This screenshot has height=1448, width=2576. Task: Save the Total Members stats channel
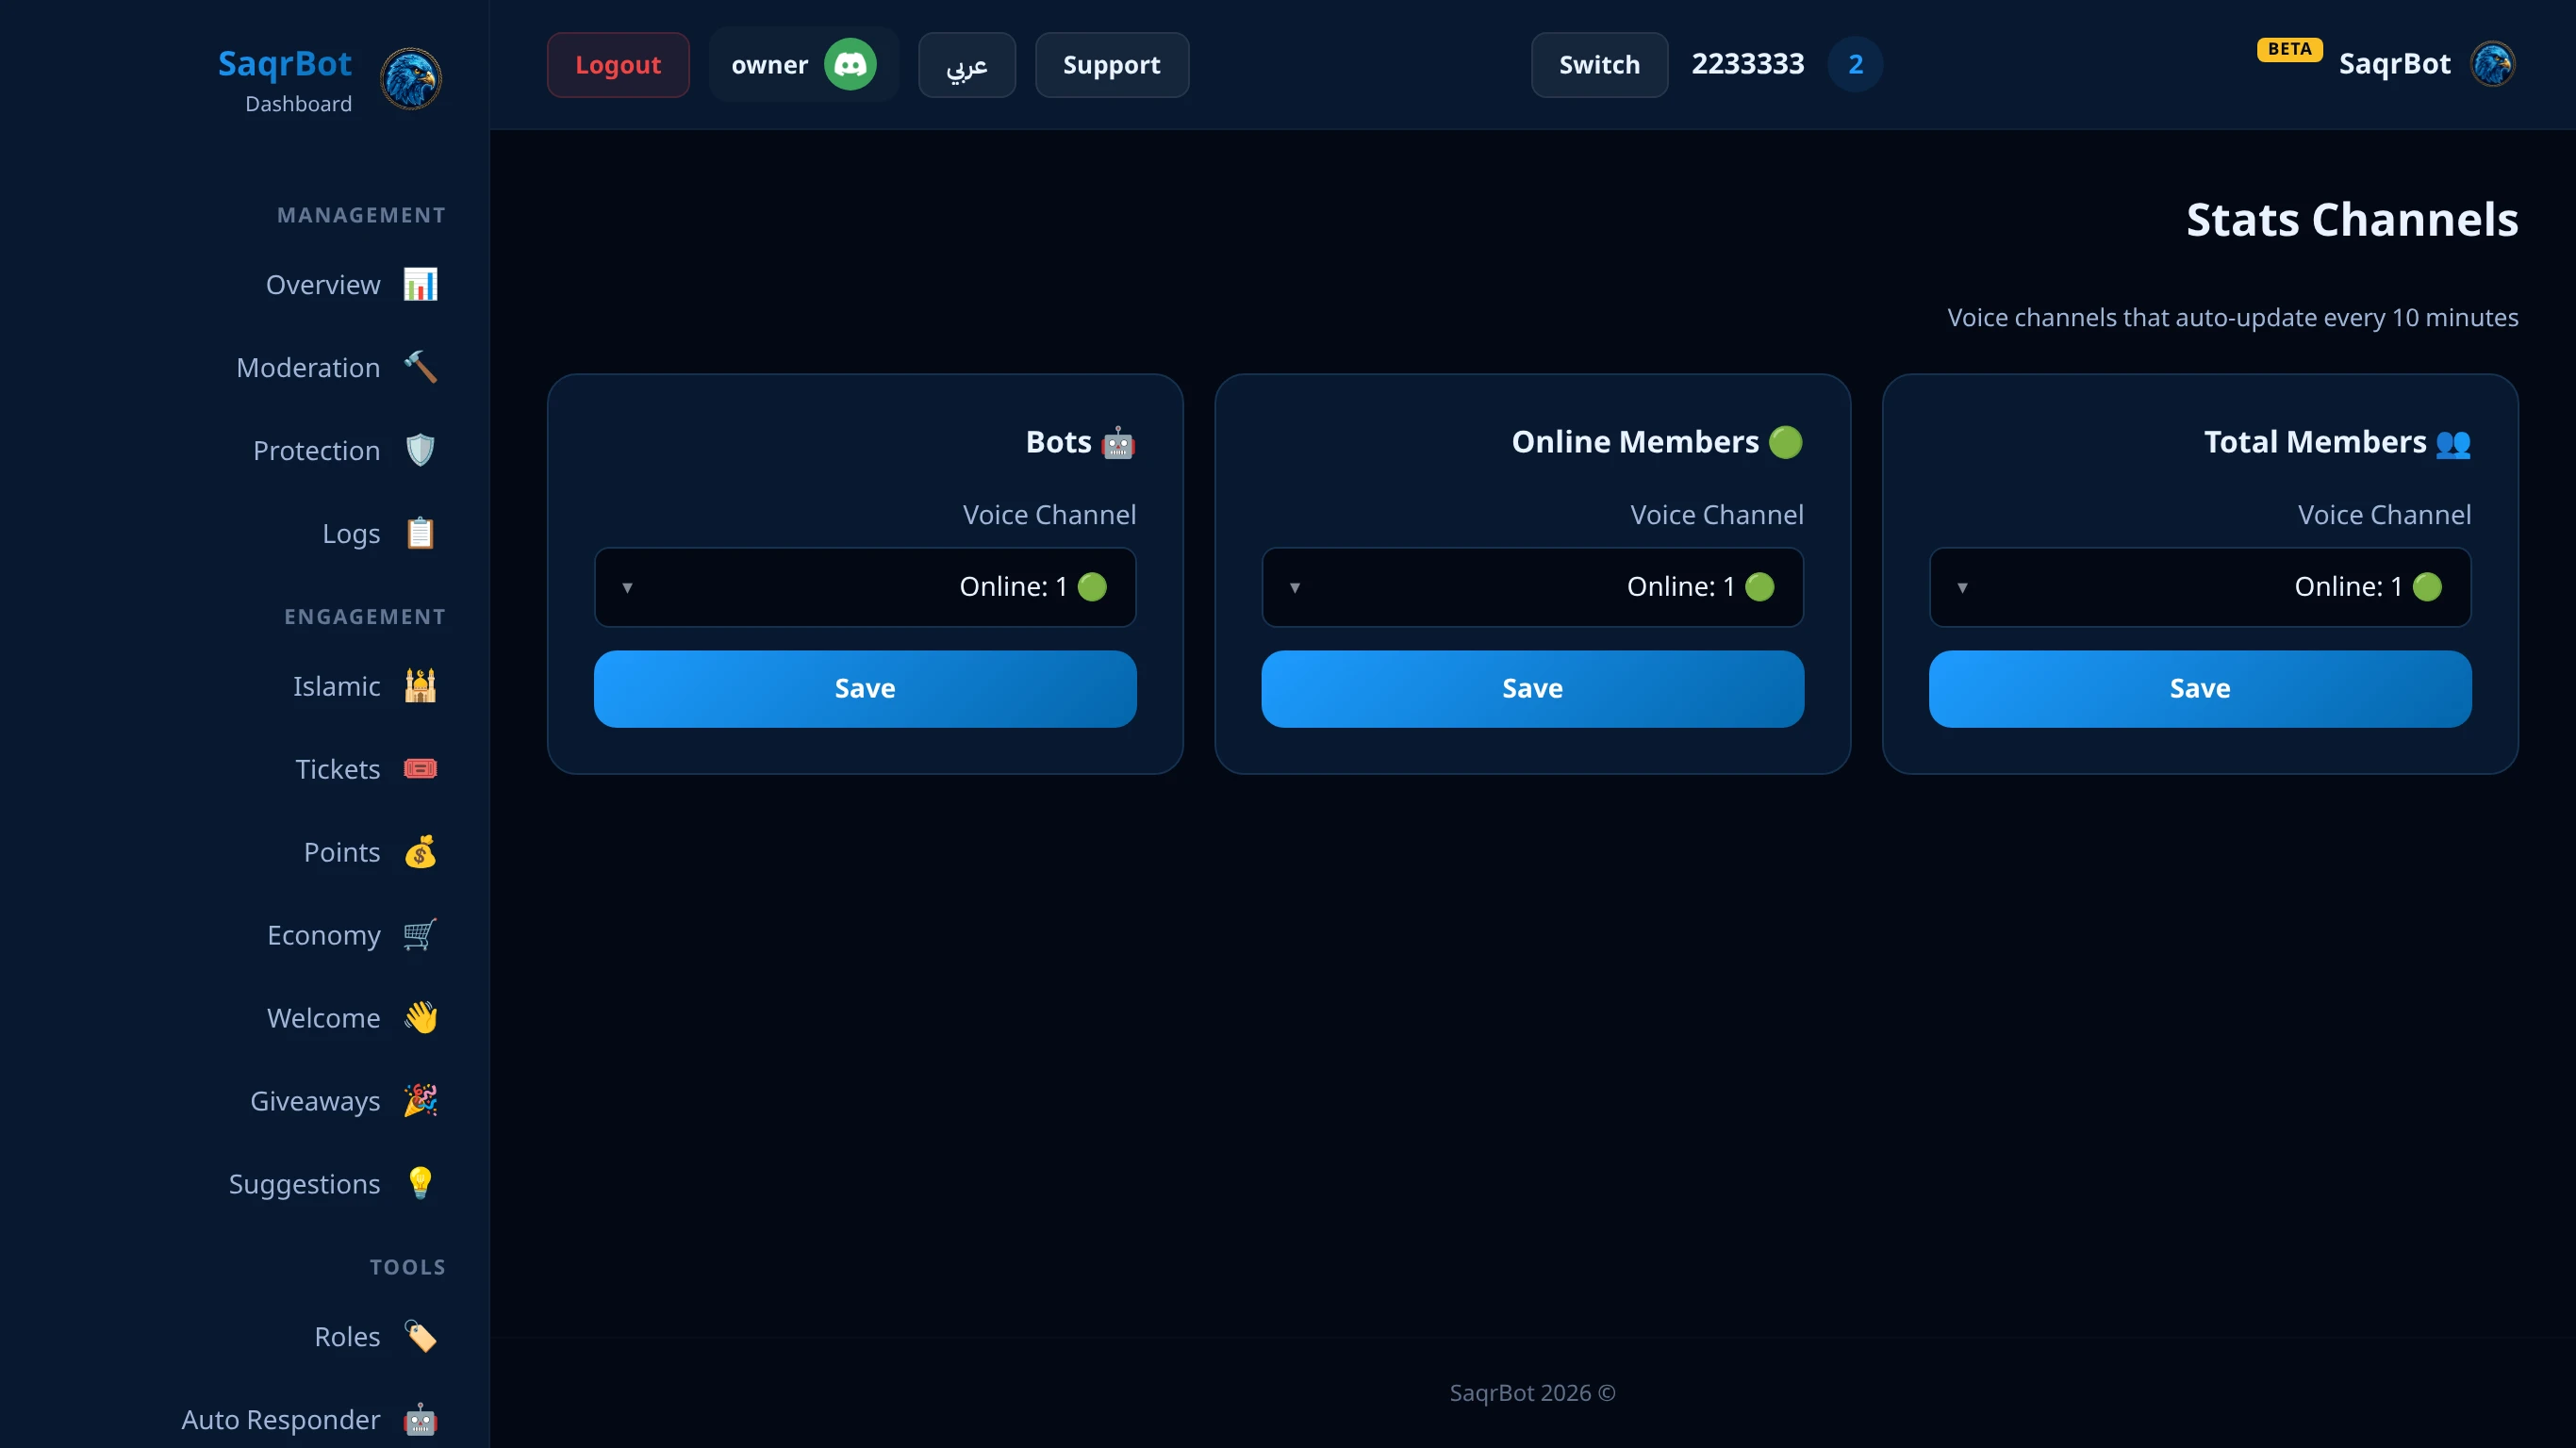2200,689
